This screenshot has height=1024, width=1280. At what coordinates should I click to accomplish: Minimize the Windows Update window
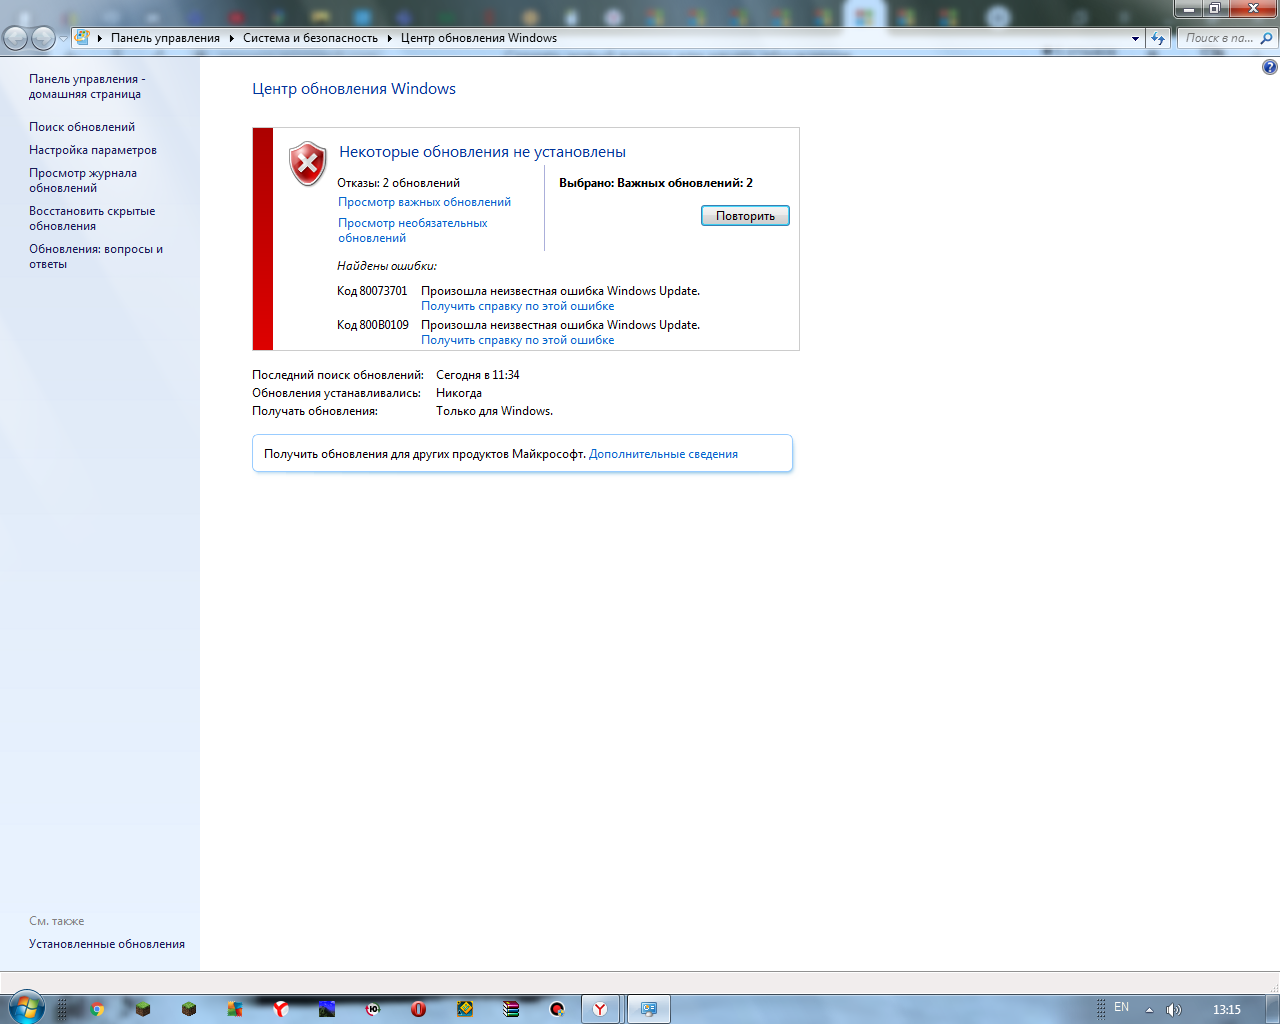tap(1188, 8)
